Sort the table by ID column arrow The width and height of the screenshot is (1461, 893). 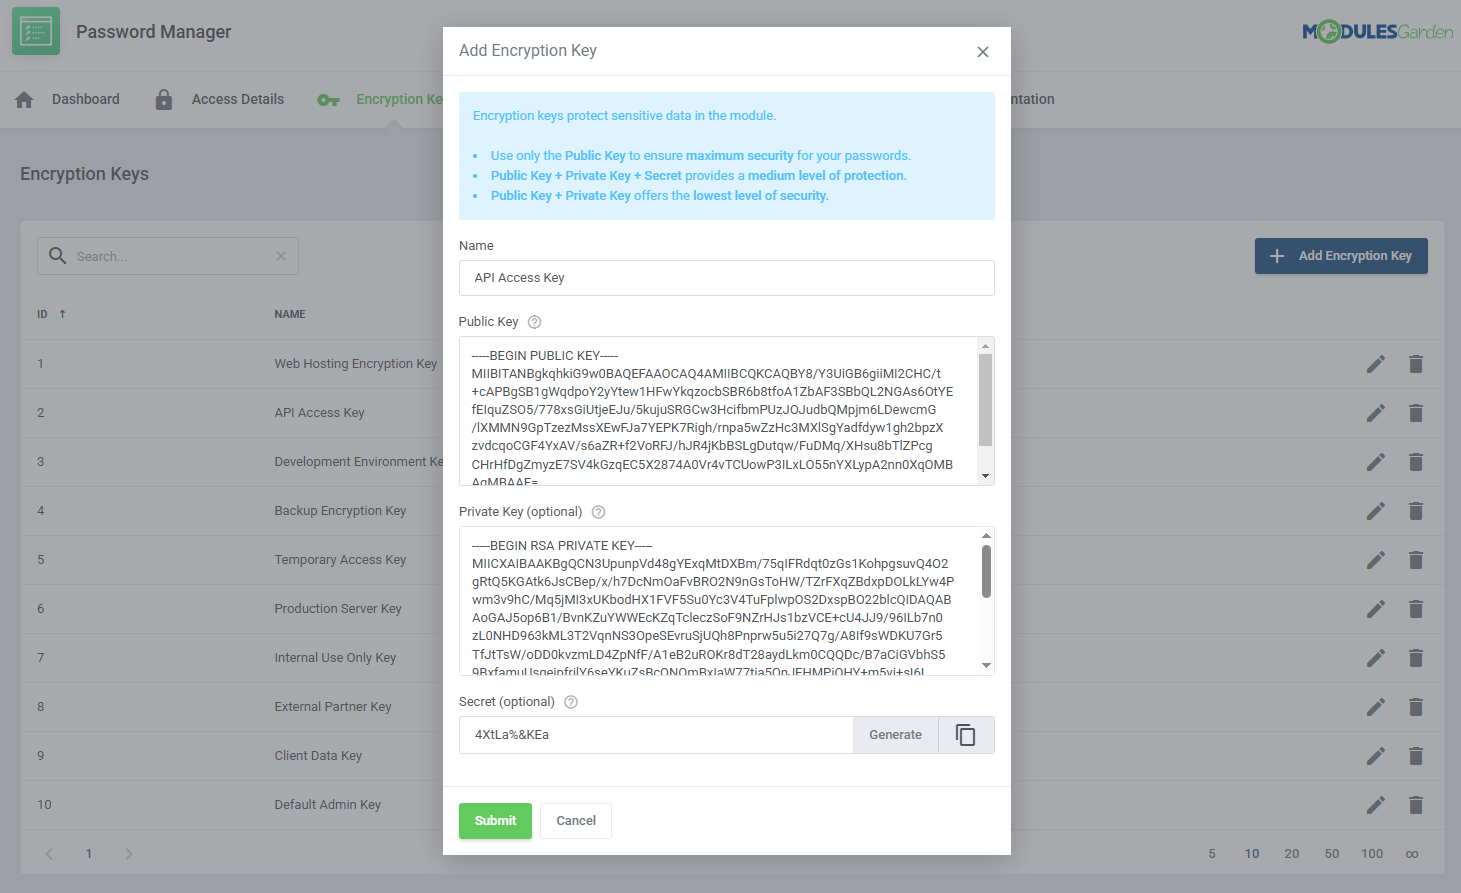click(62, 314)
